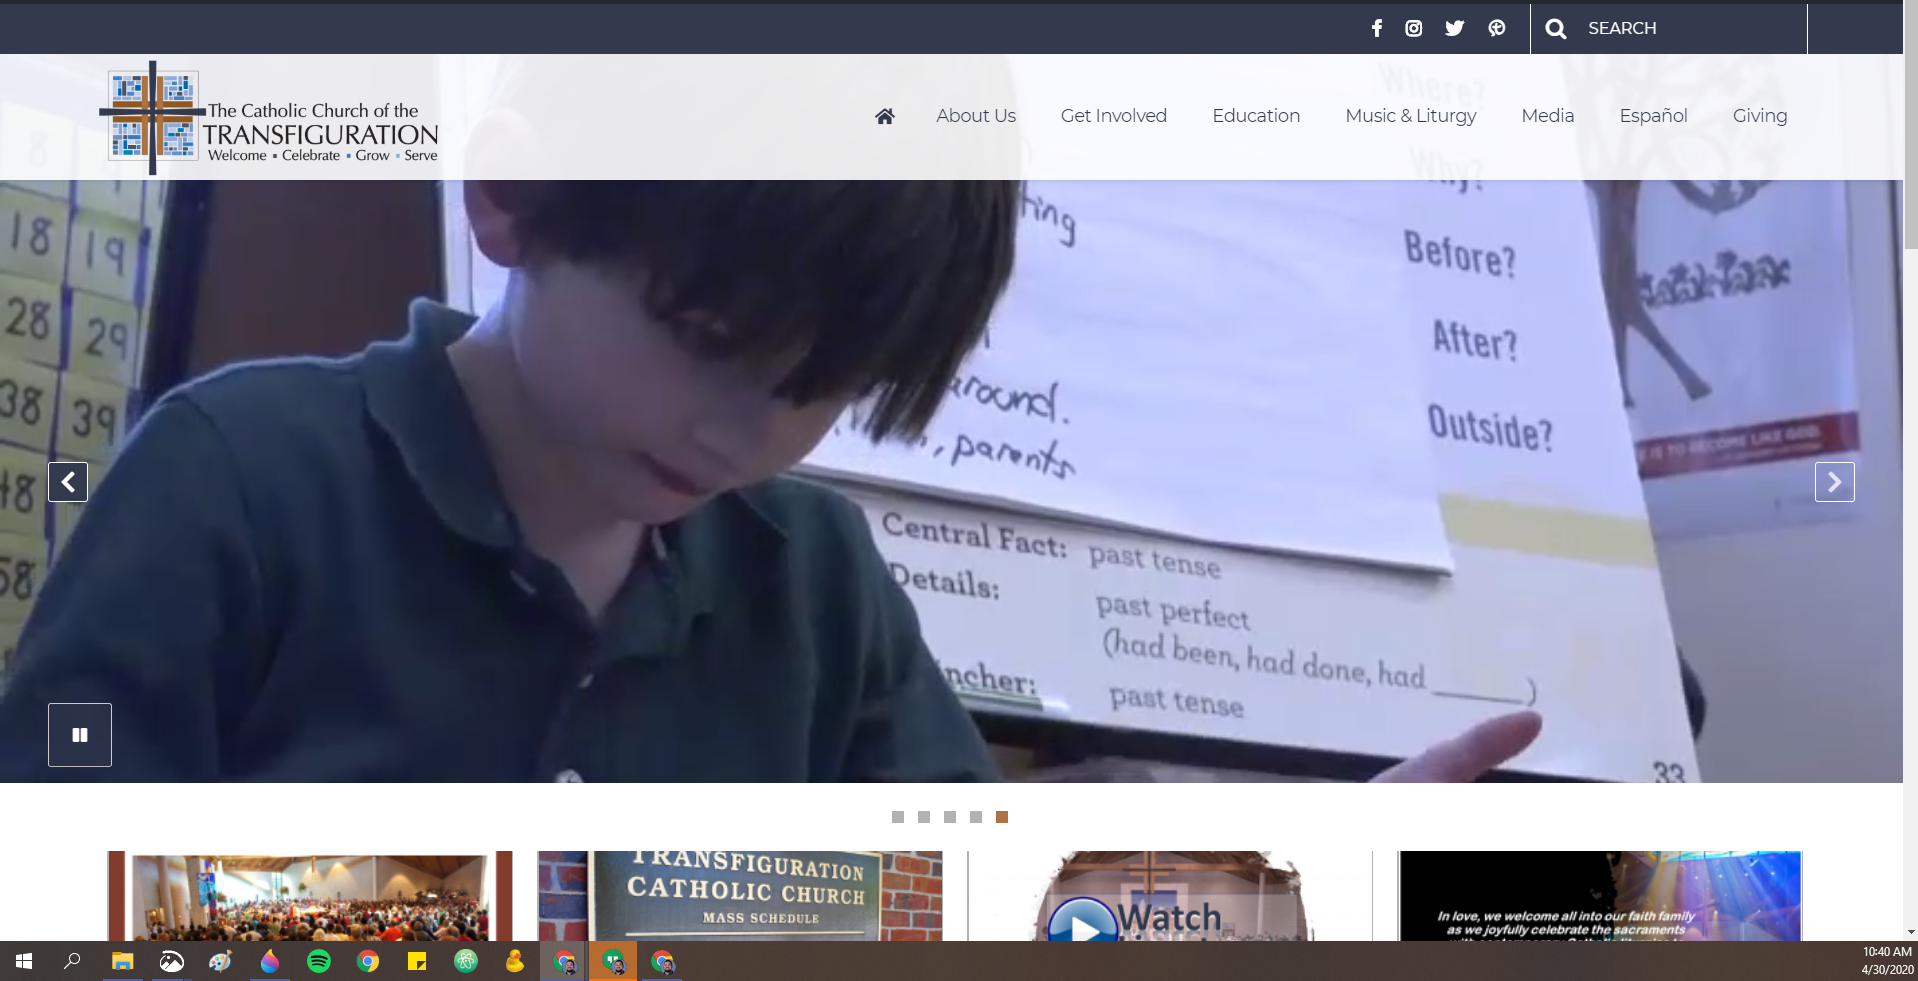Open the Education menu item

tap(1256, 116)
